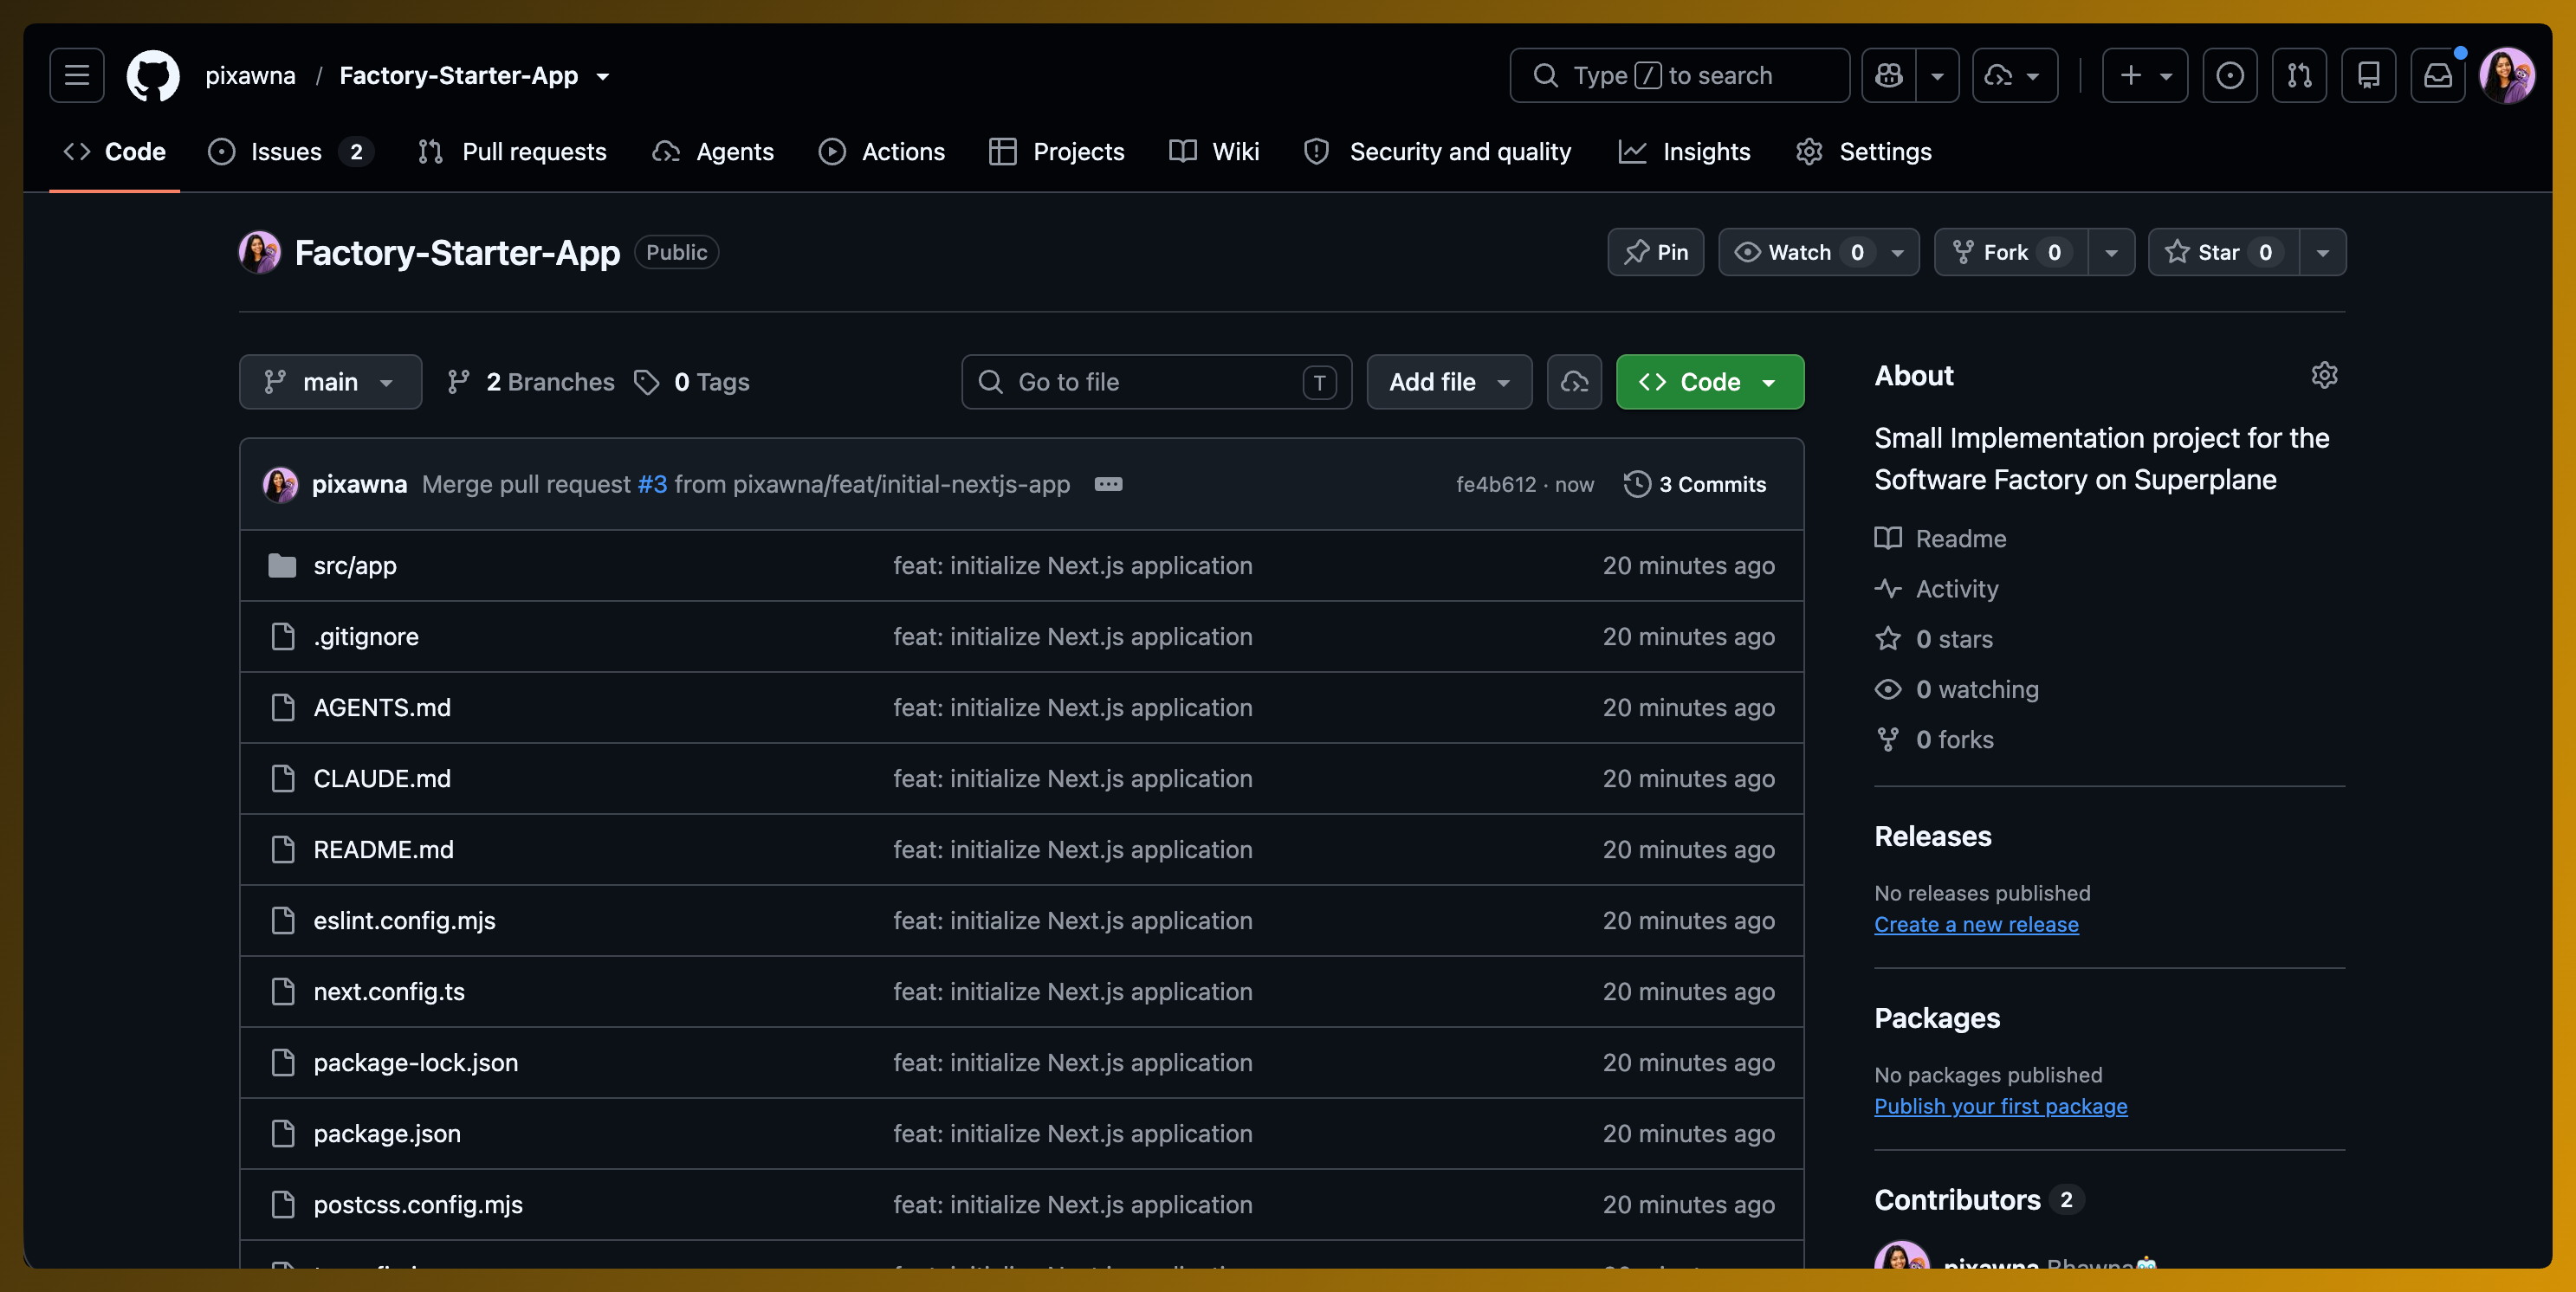This screenshot has height=1292, width=2576.
Task: Open the user profile avatar menu
Action: pyautogui.click(x=2507, y=75)
